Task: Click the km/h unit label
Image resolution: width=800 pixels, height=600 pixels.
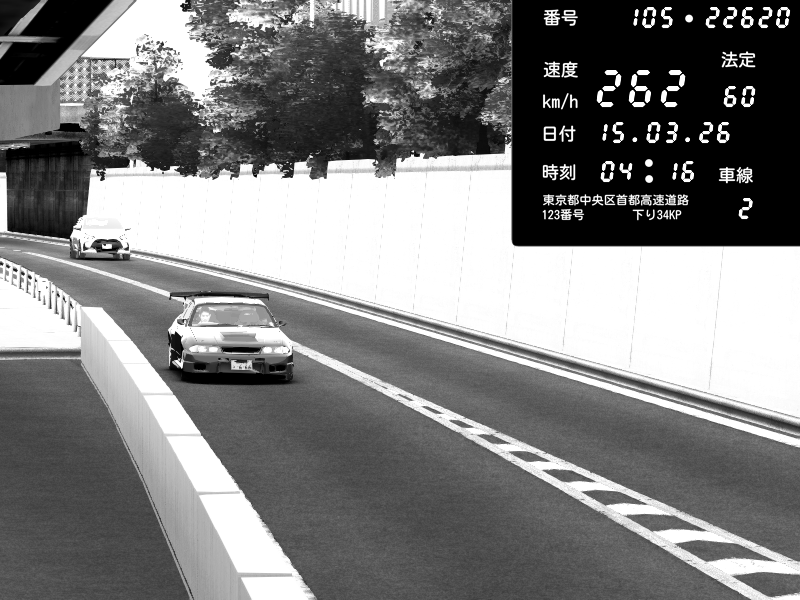Action: point(560,101)
